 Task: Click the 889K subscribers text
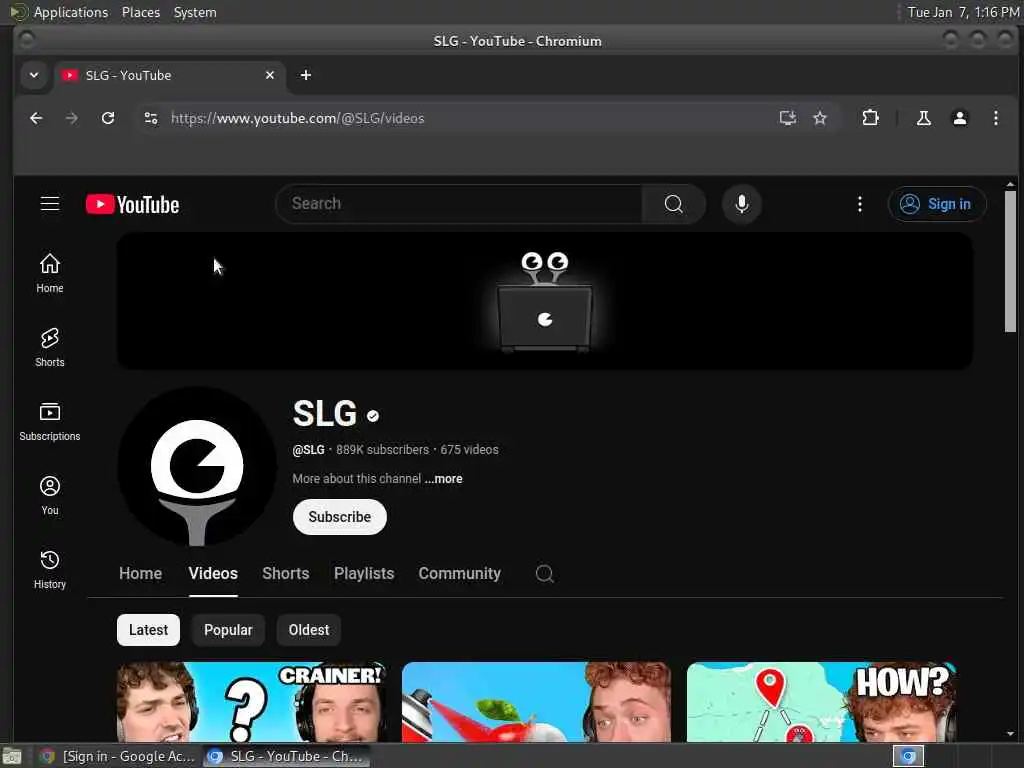pyautogui.click(x=383, y=449)
